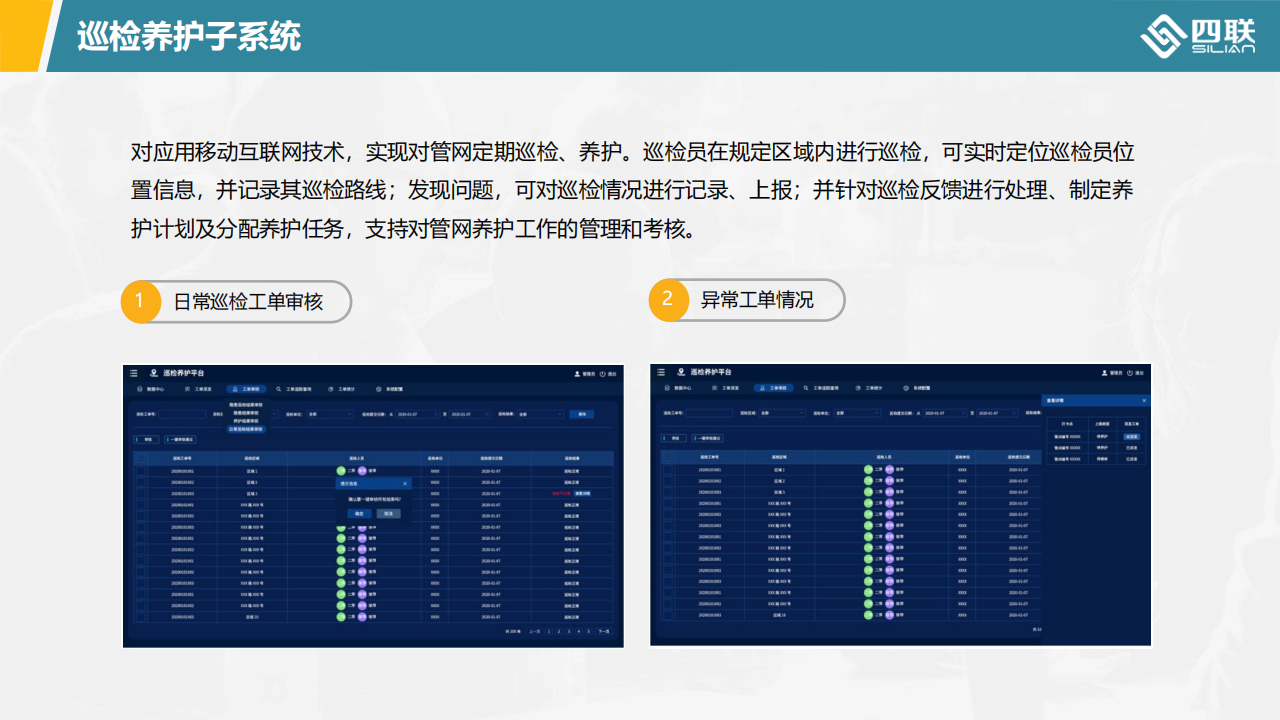
Task: Select page 5 in left pagination
Action: [588, 631]
